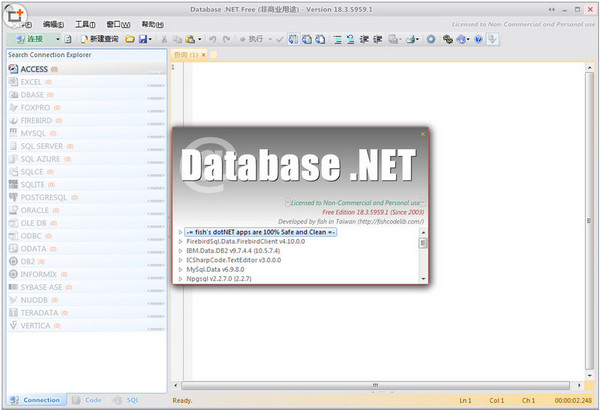Open the 帮助 (Help) menu
Viewport: 600px width, 410px height.
coord(152,23)
